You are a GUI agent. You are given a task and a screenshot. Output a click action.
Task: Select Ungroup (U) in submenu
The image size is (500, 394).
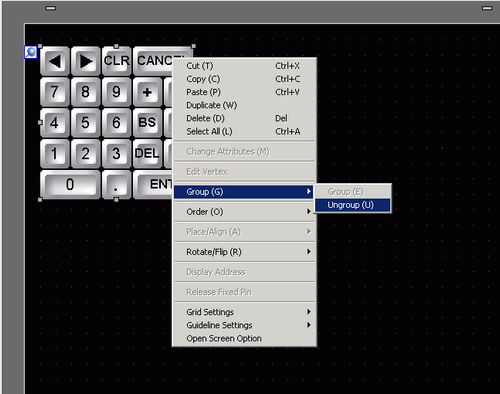[353, 205]
